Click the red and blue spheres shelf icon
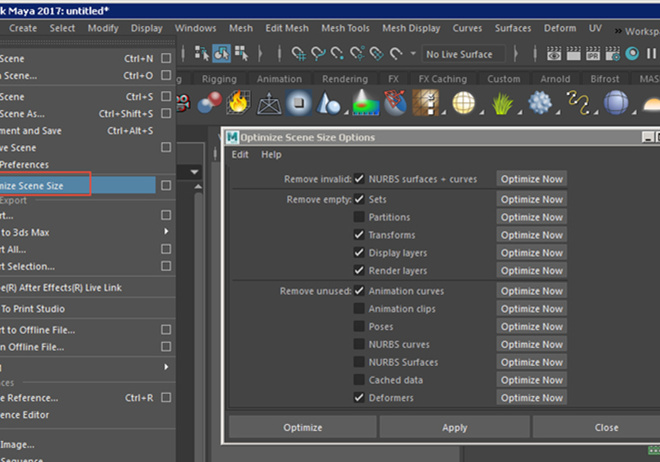Viewport: 660px width, 462px height. coord(212,102)
